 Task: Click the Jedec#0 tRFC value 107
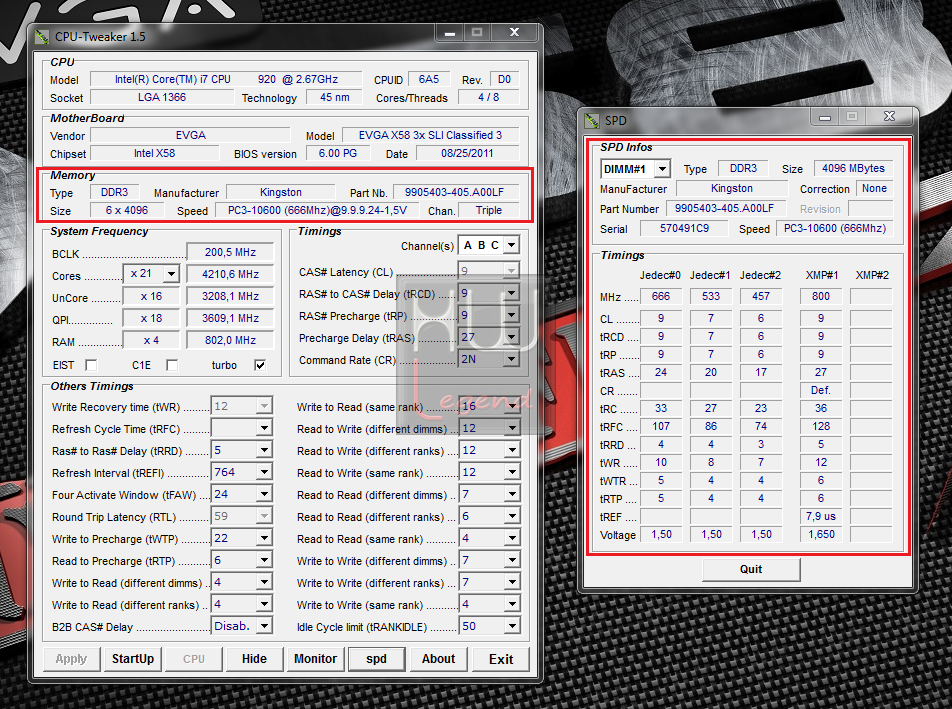coord(661,426)
